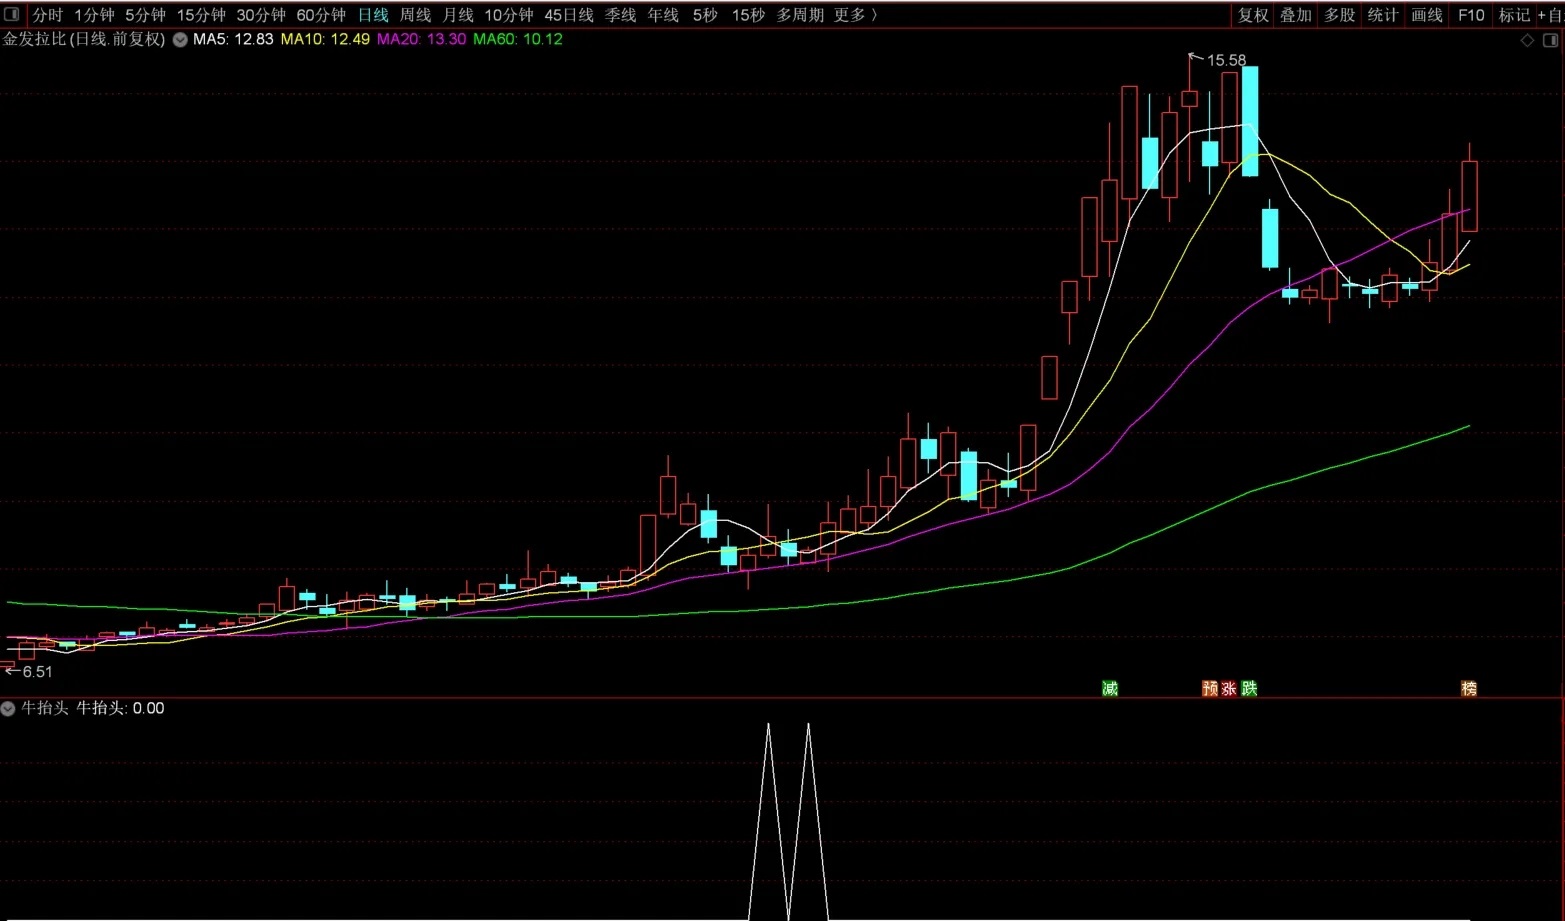Click the last red candlestick on the right
The width and height of the screenshot is (1565, 921).
1469,196
